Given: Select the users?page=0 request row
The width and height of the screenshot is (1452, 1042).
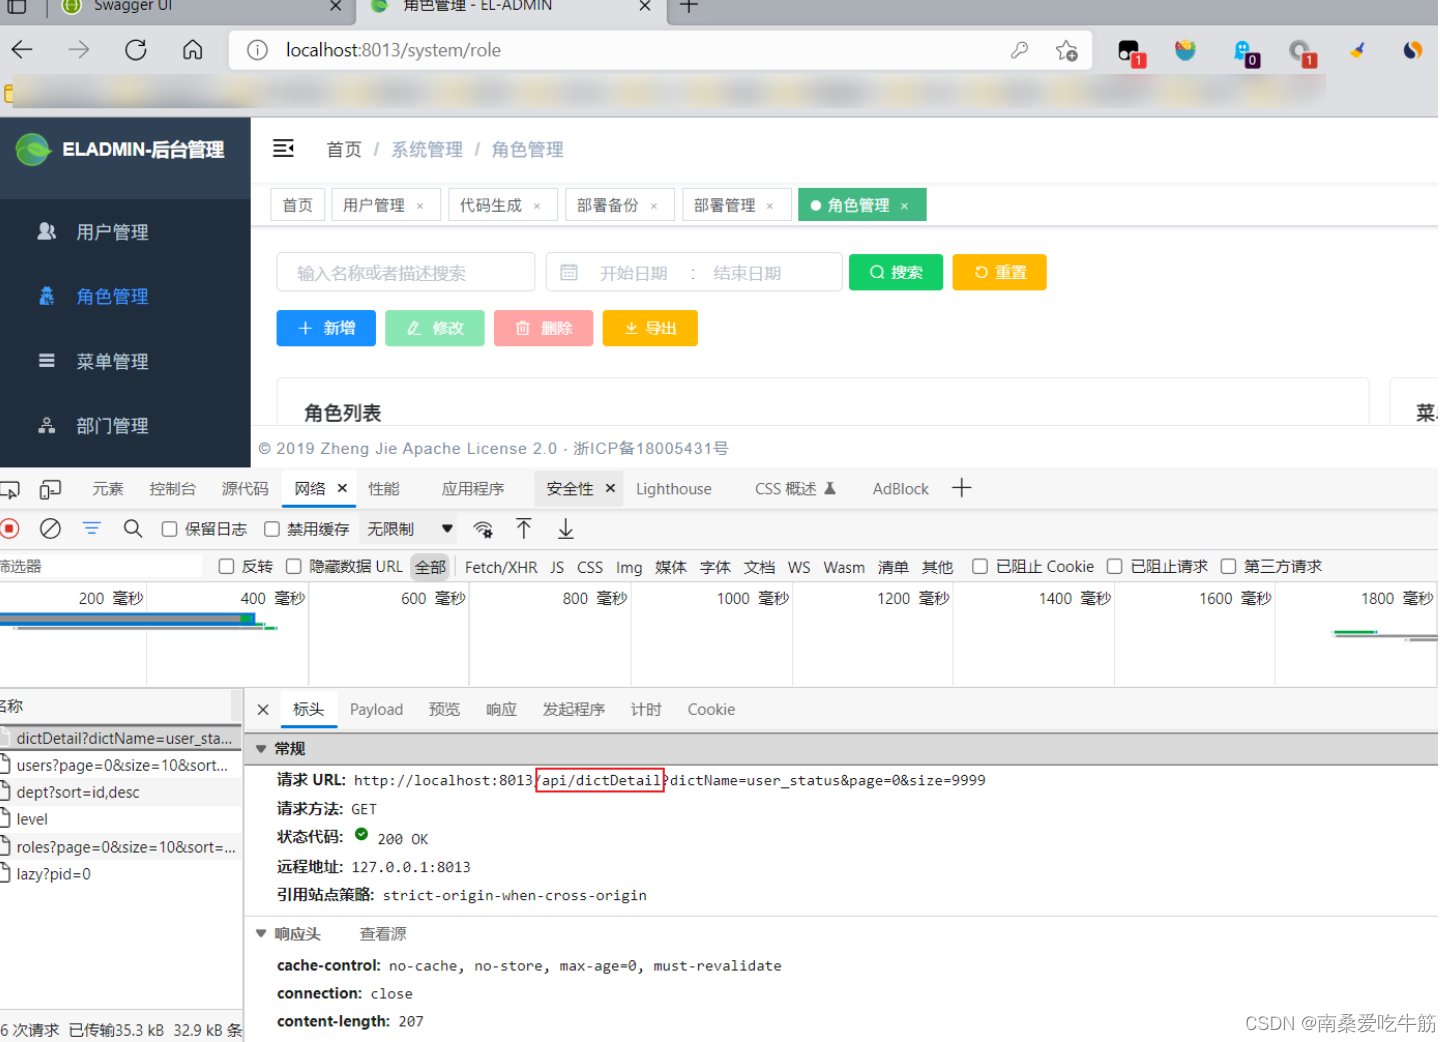Looking at the screenshot, I should coord(121,765).
